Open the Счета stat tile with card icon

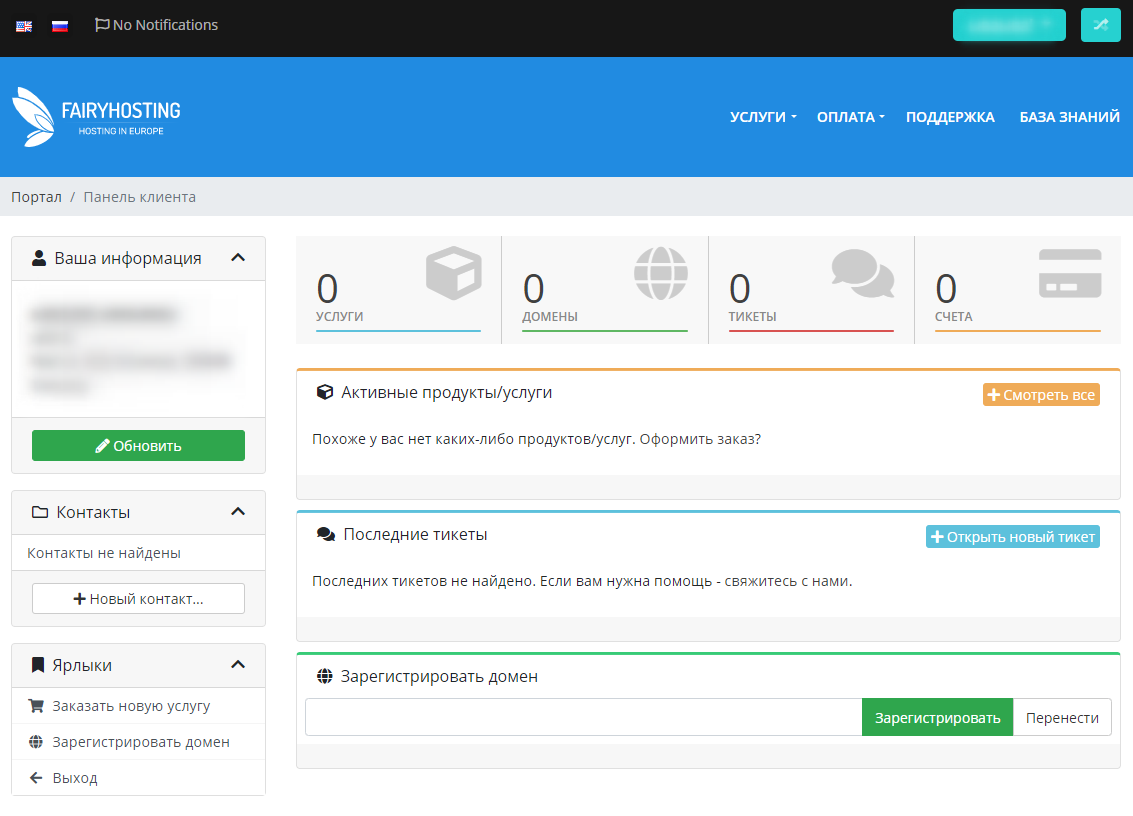pos(1017,290)
